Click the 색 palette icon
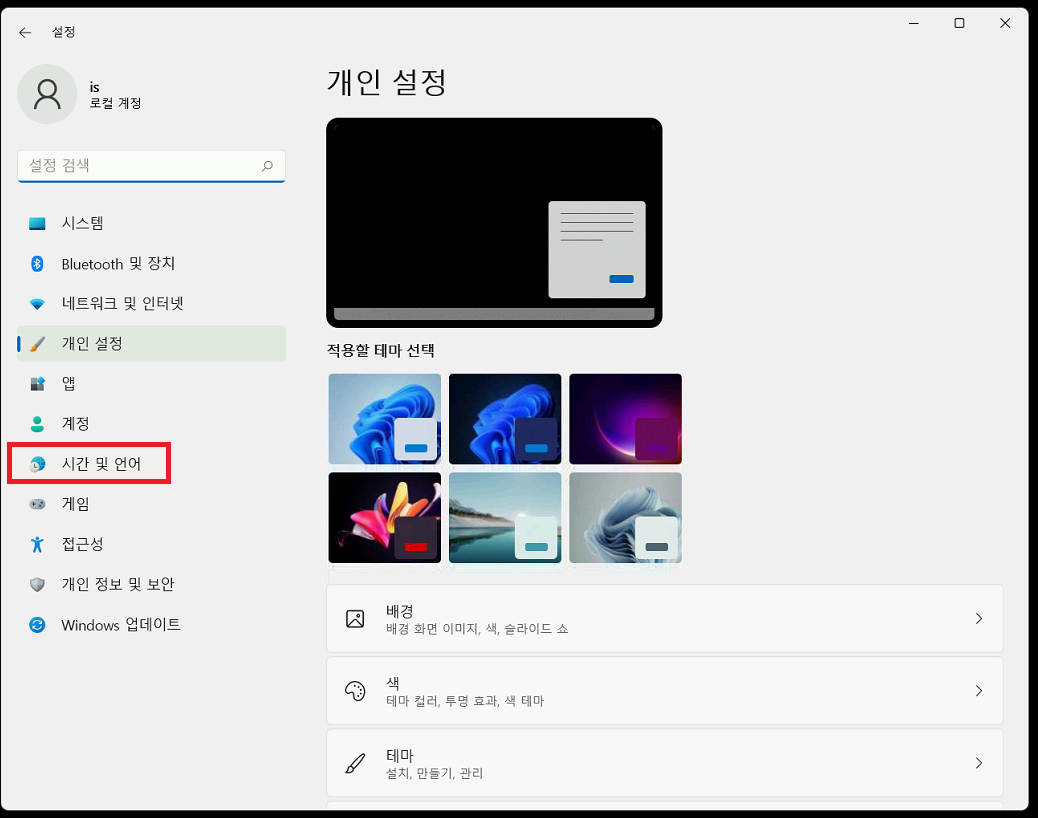Viewport: 1038px width, 818px height. tap(355, 691)
